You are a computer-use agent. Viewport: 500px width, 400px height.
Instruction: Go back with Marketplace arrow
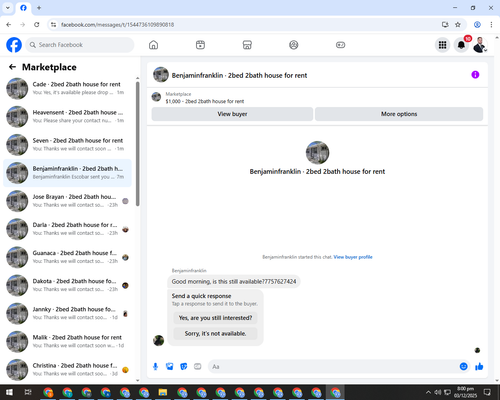12,67
